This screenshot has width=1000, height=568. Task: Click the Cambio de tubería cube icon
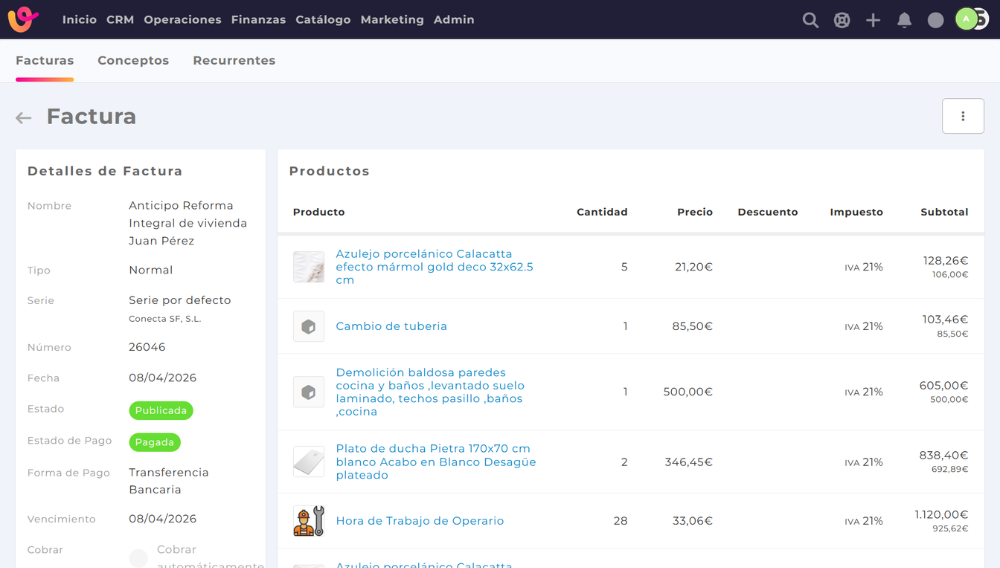(x=308, y=327)
